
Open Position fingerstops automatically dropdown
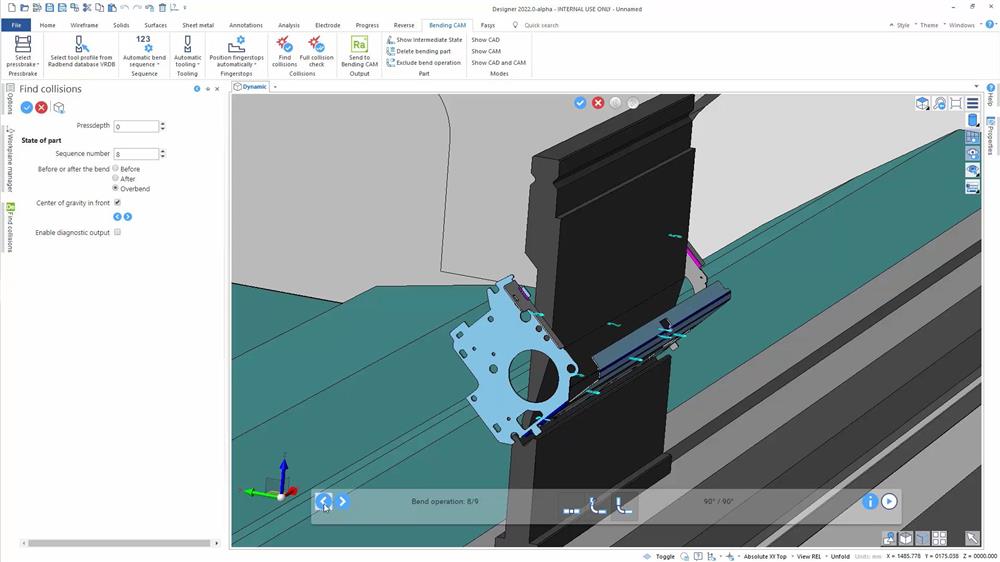pos(236,65)
